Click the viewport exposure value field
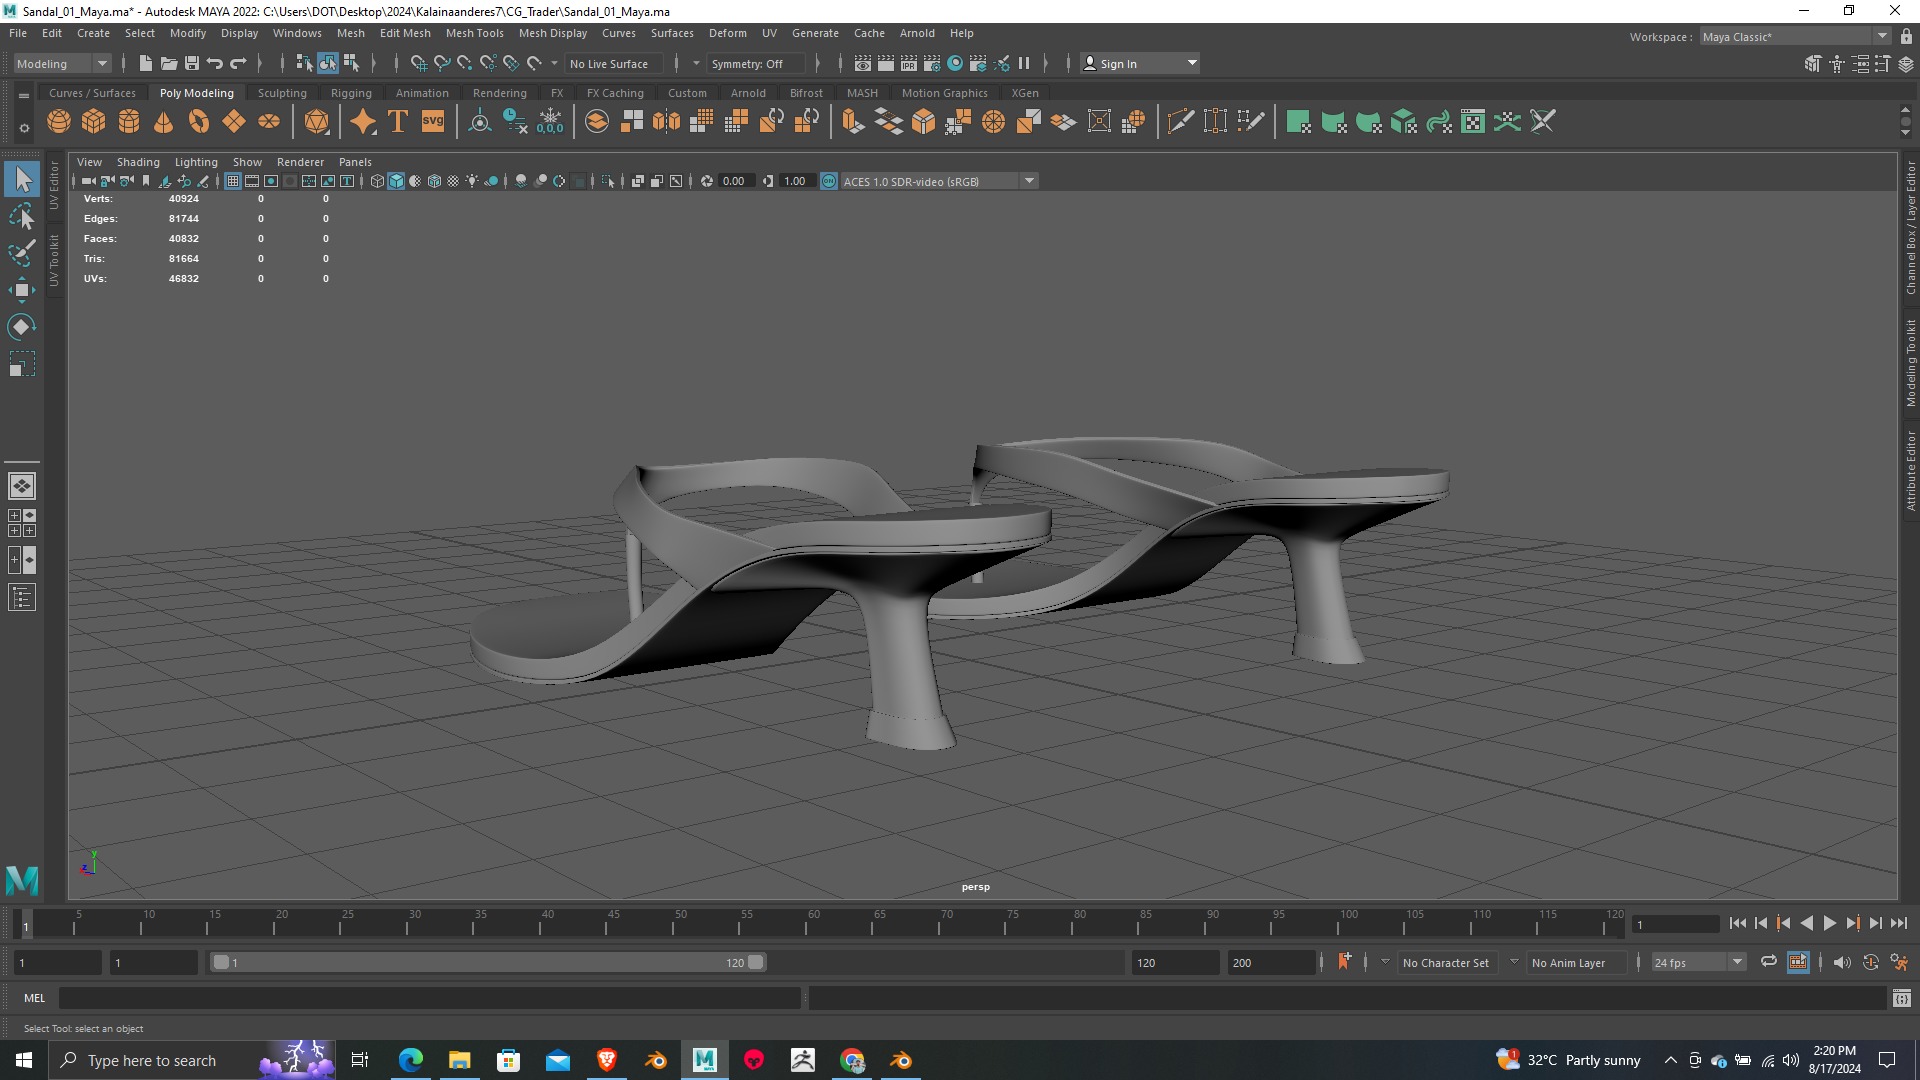 [735, 181]
